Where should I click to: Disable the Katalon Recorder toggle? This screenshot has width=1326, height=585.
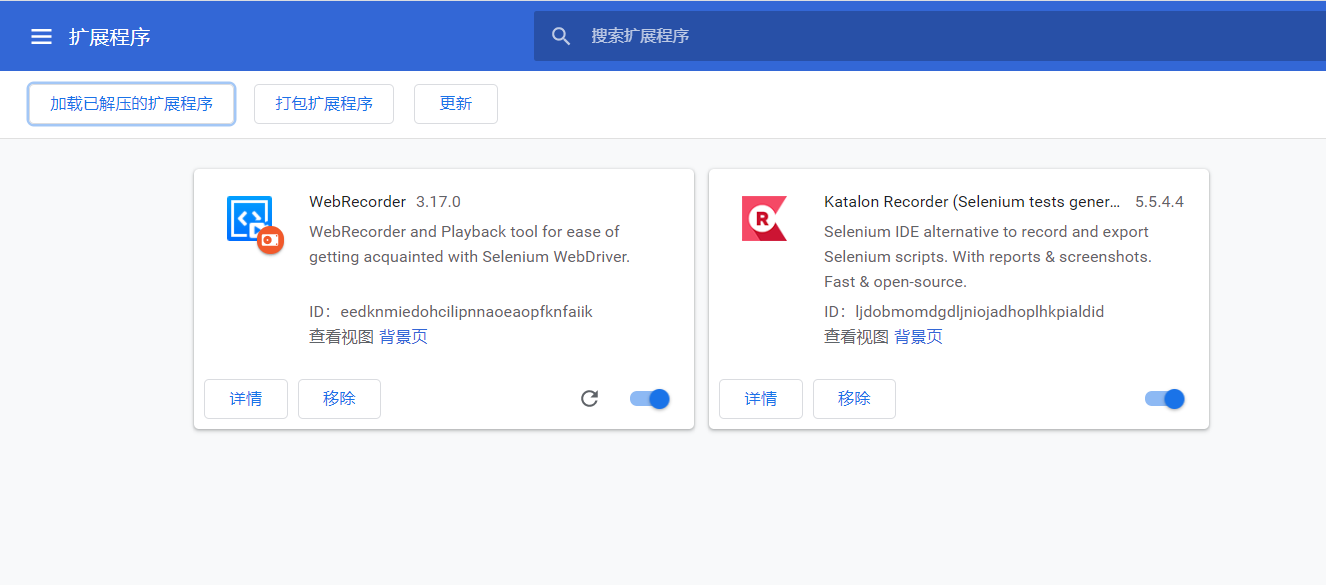(1165, 399)
